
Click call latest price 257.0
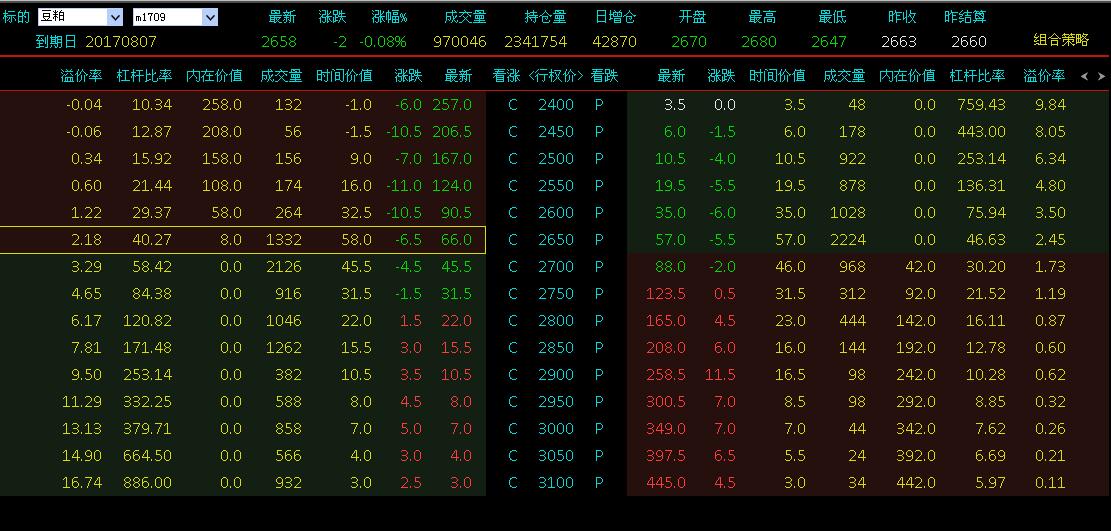click(x=452, y=105)
